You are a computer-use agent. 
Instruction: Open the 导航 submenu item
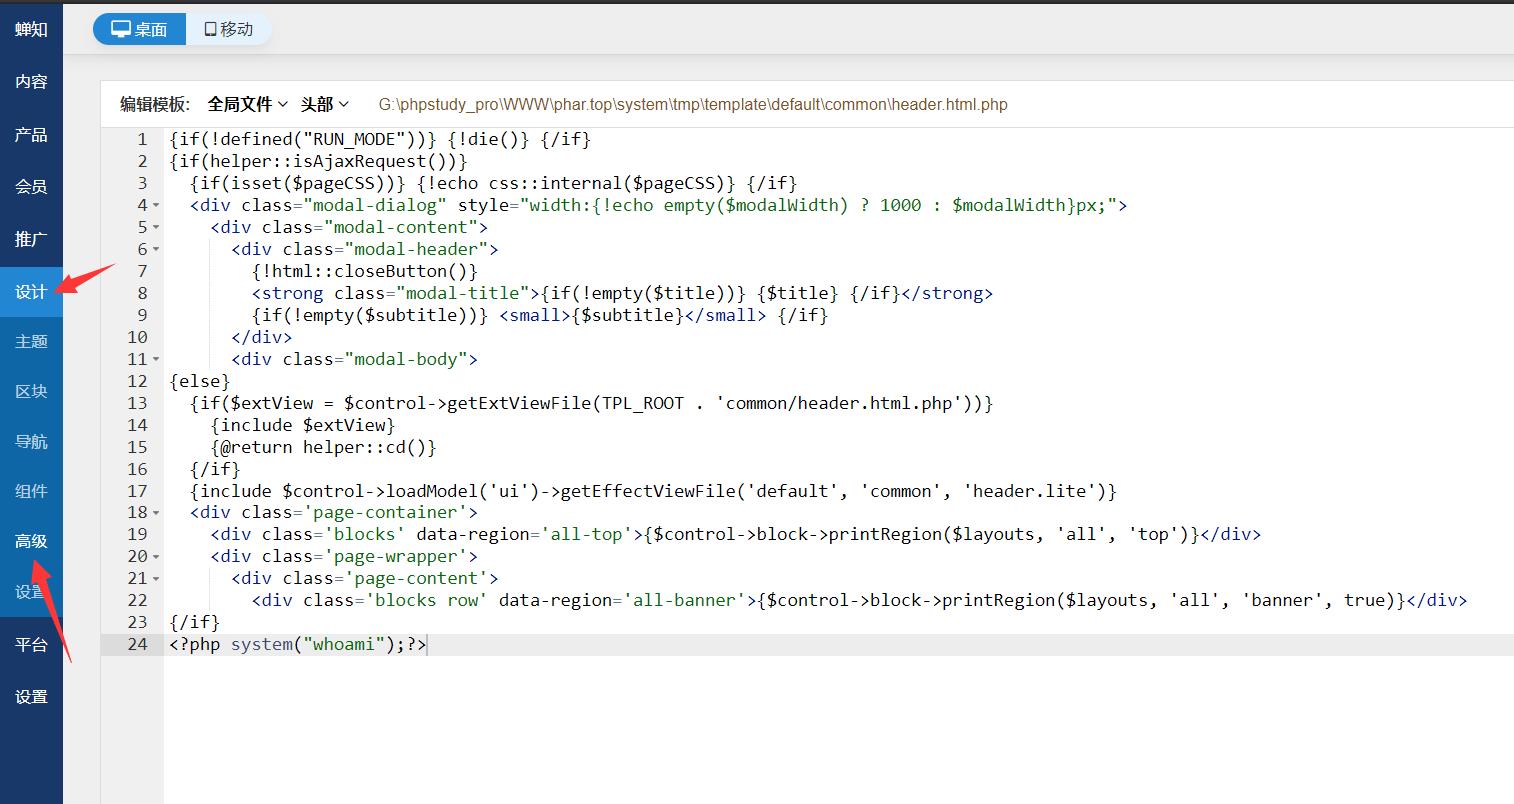(x=31, y=441)
